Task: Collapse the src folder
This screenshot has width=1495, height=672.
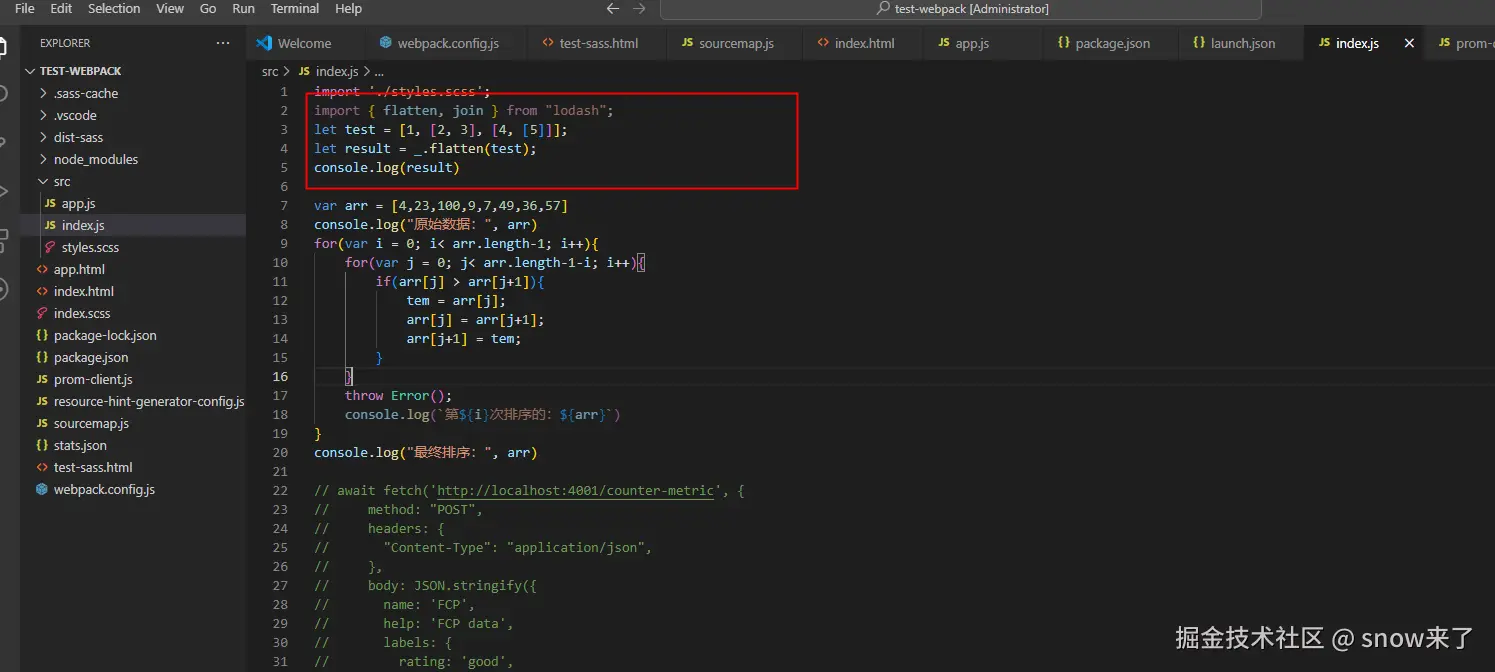Action: pyautogui.click(x=133, y=181)
